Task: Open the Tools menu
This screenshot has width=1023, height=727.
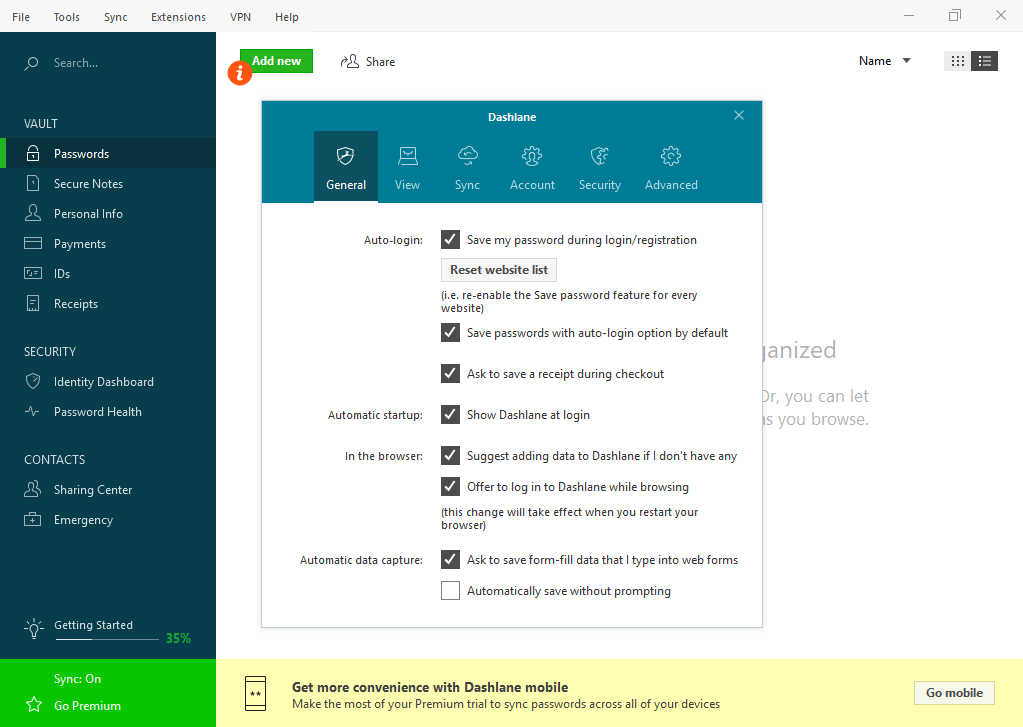Action: 67,17
